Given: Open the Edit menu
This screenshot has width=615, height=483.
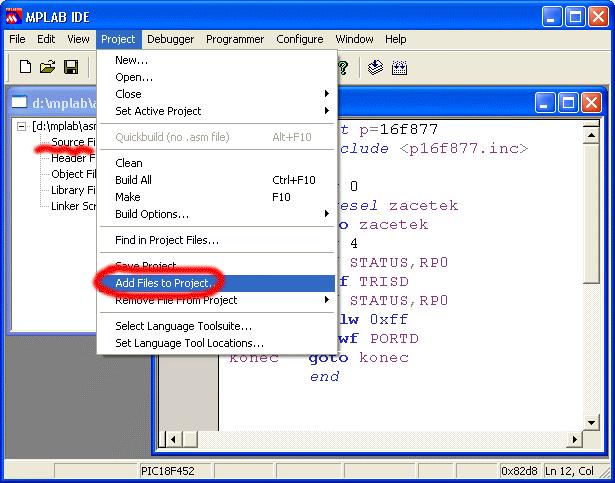Looking at the screenshot, I should [x=46, y=39].
